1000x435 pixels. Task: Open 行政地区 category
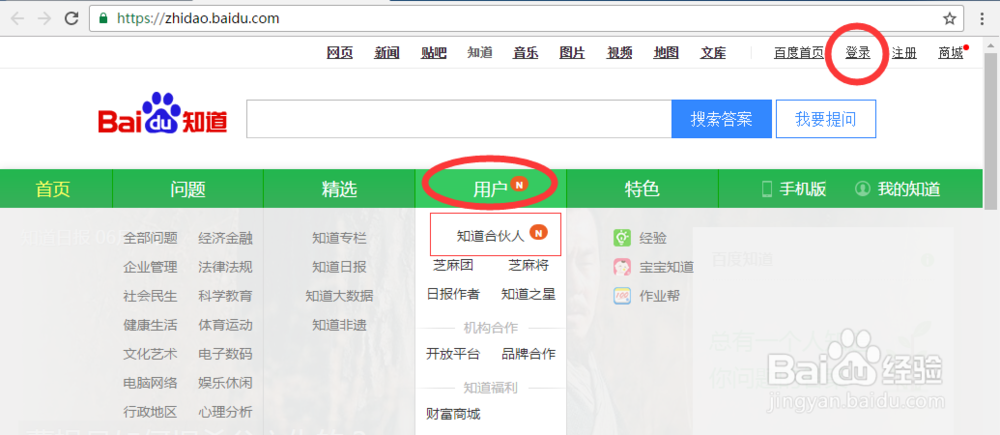pyautogui.click(x=151, y=412)
